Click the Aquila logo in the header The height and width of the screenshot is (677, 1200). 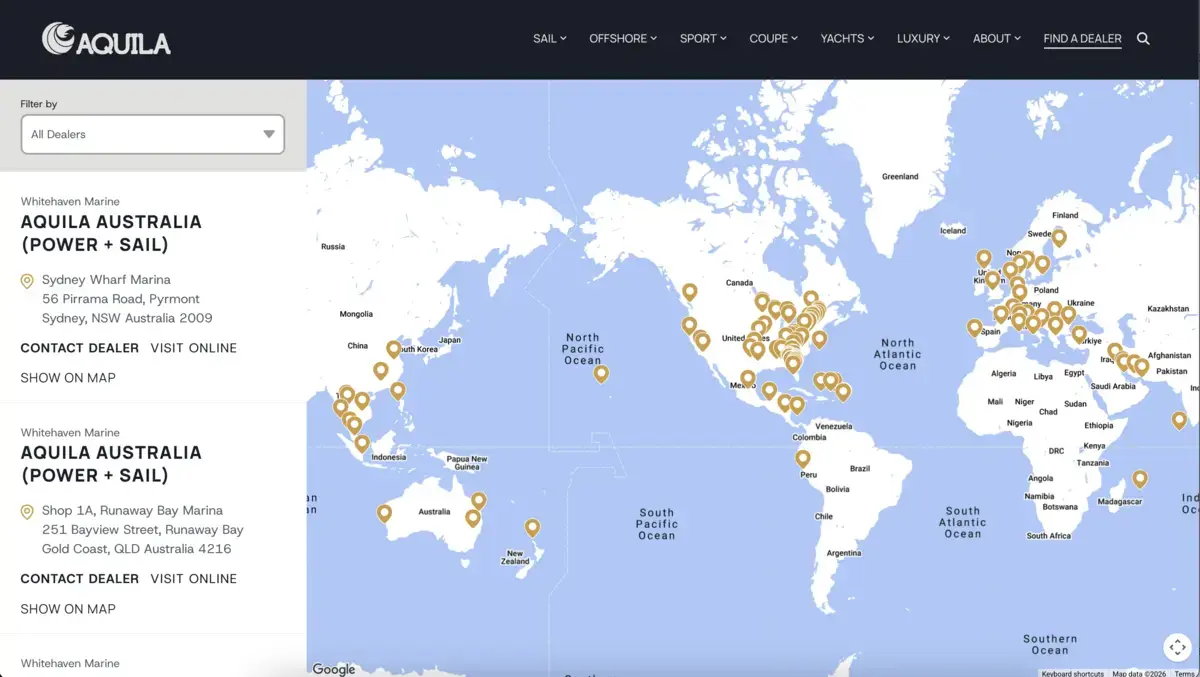pos(106,39)
